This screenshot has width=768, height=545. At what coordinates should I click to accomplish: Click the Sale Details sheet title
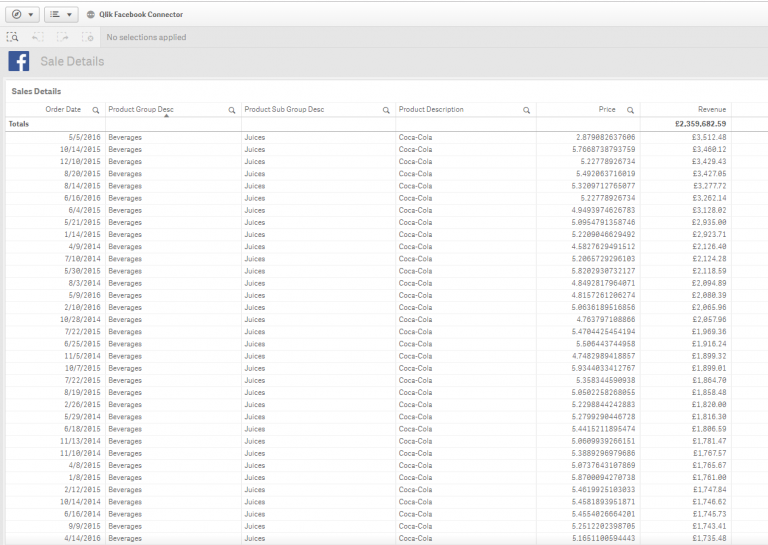click(x=72, y=61)
